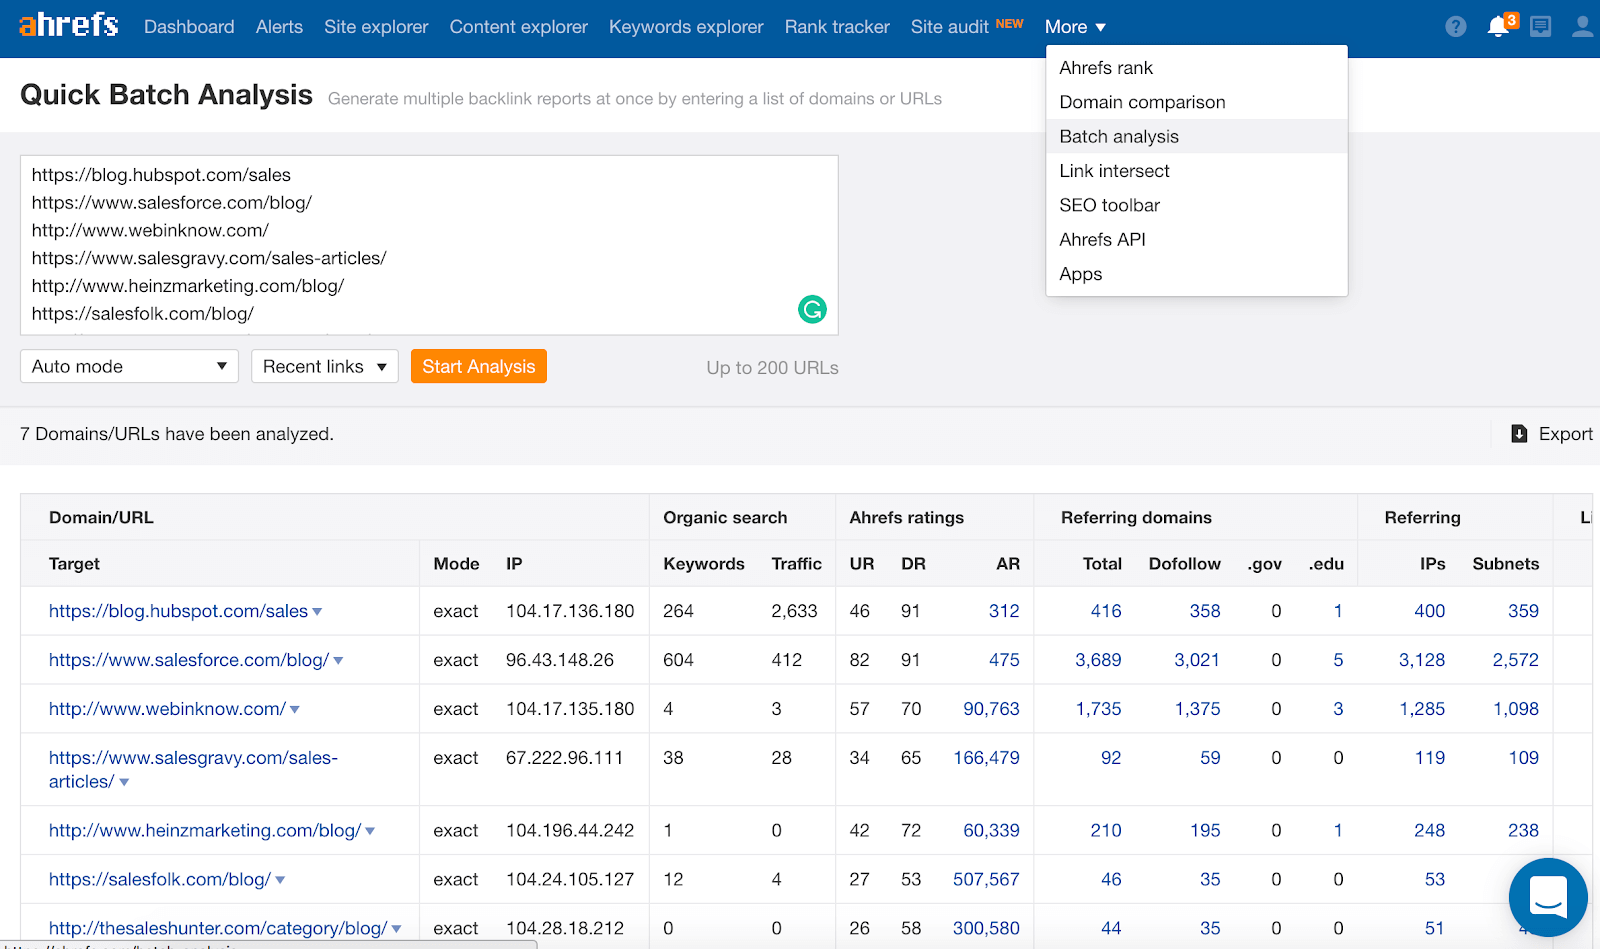1600x949 pixels.
Task: Select Link intersect from the menu
Action: coord(1113,170)
